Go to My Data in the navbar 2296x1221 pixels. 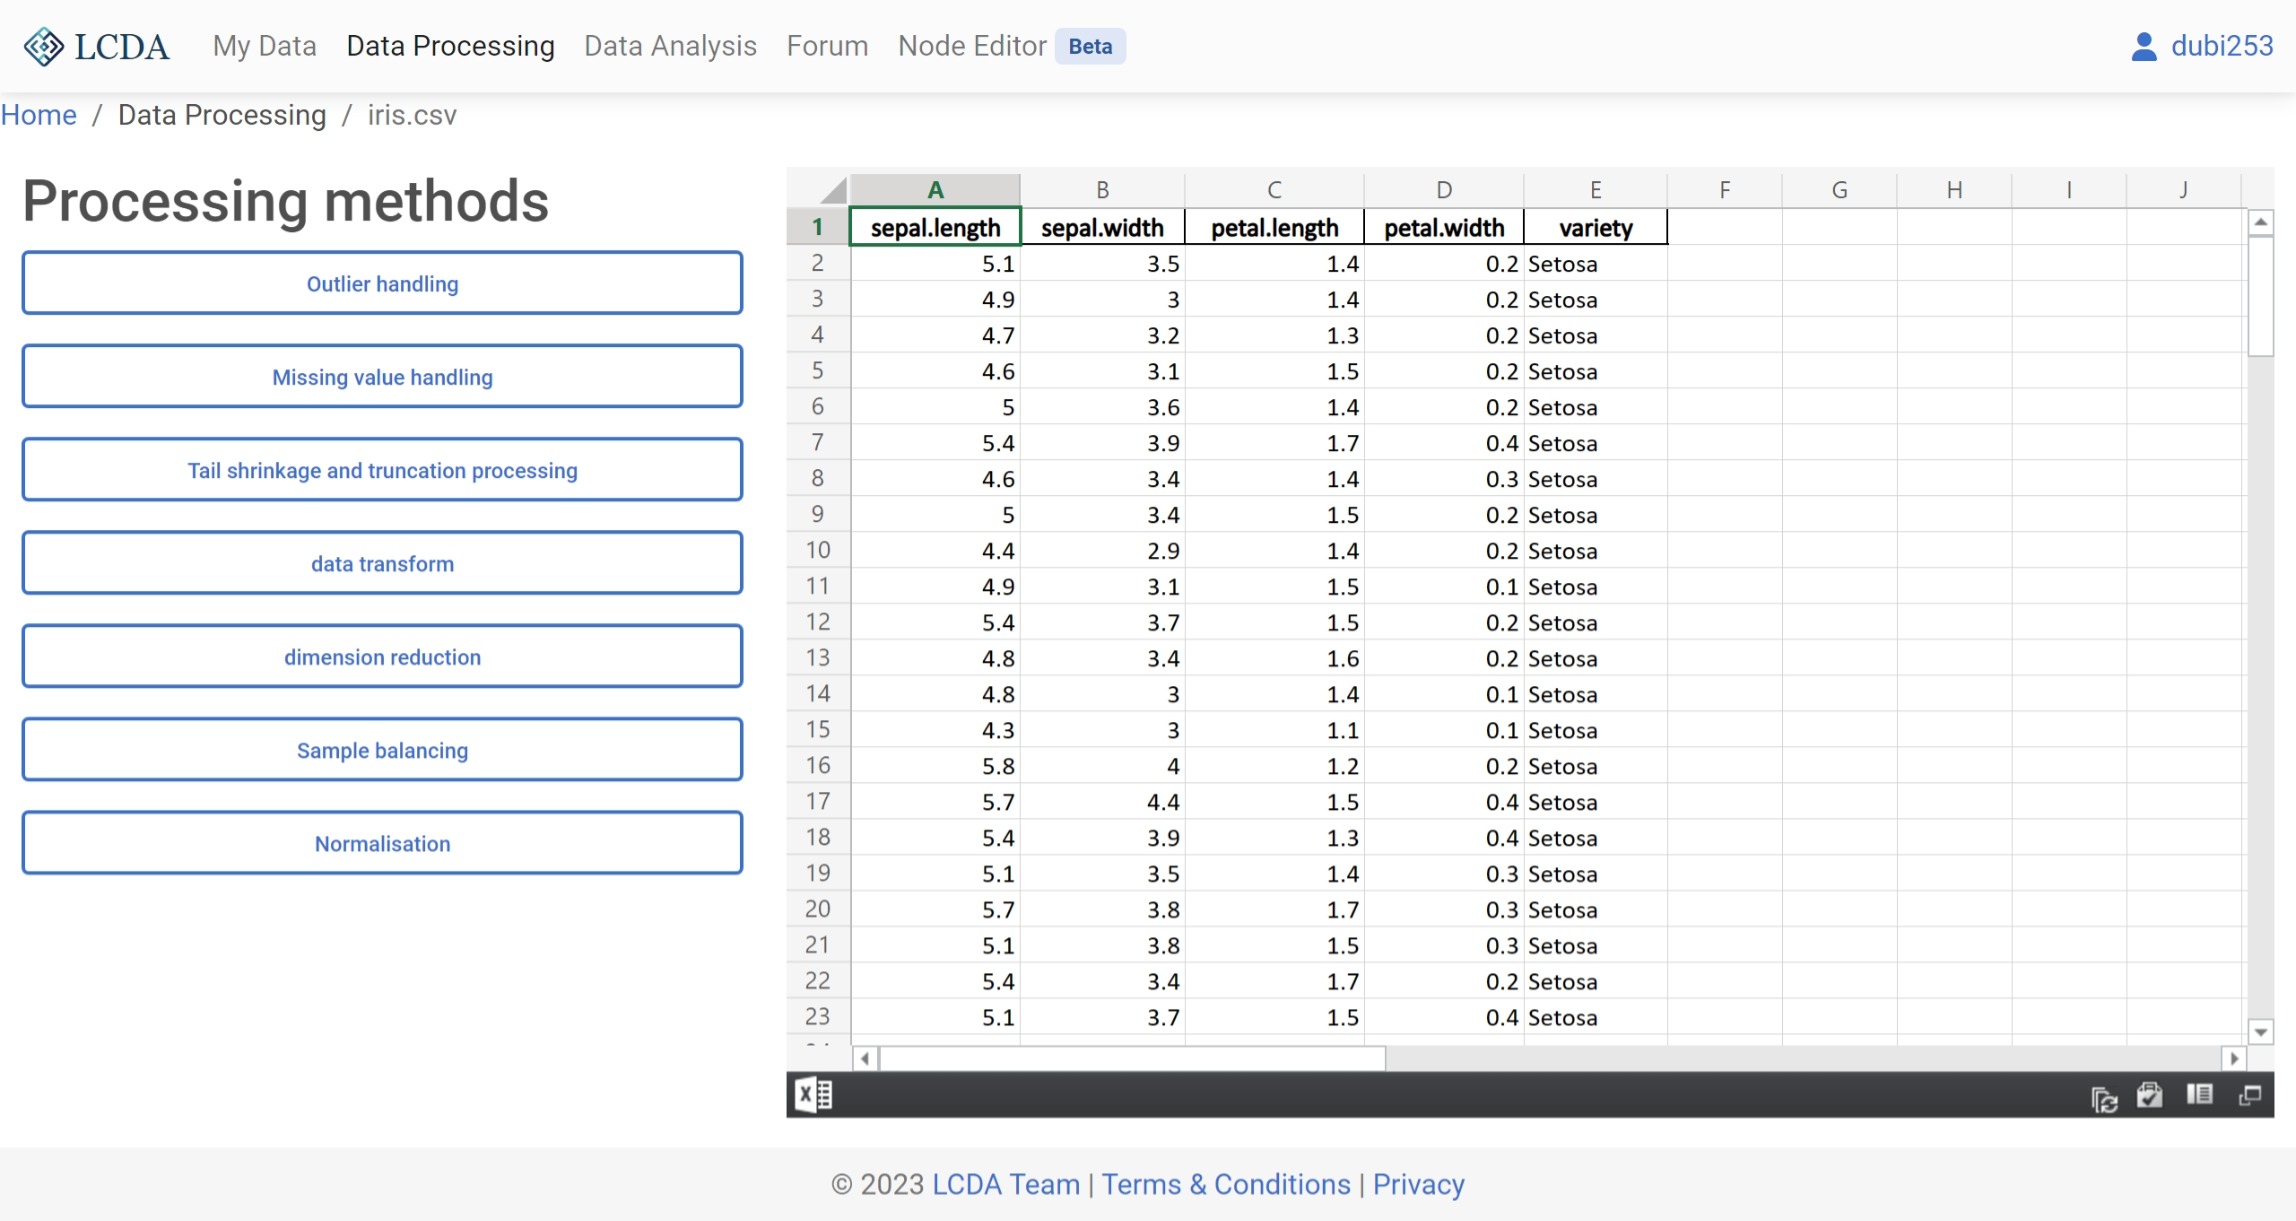tap(264, 46)
